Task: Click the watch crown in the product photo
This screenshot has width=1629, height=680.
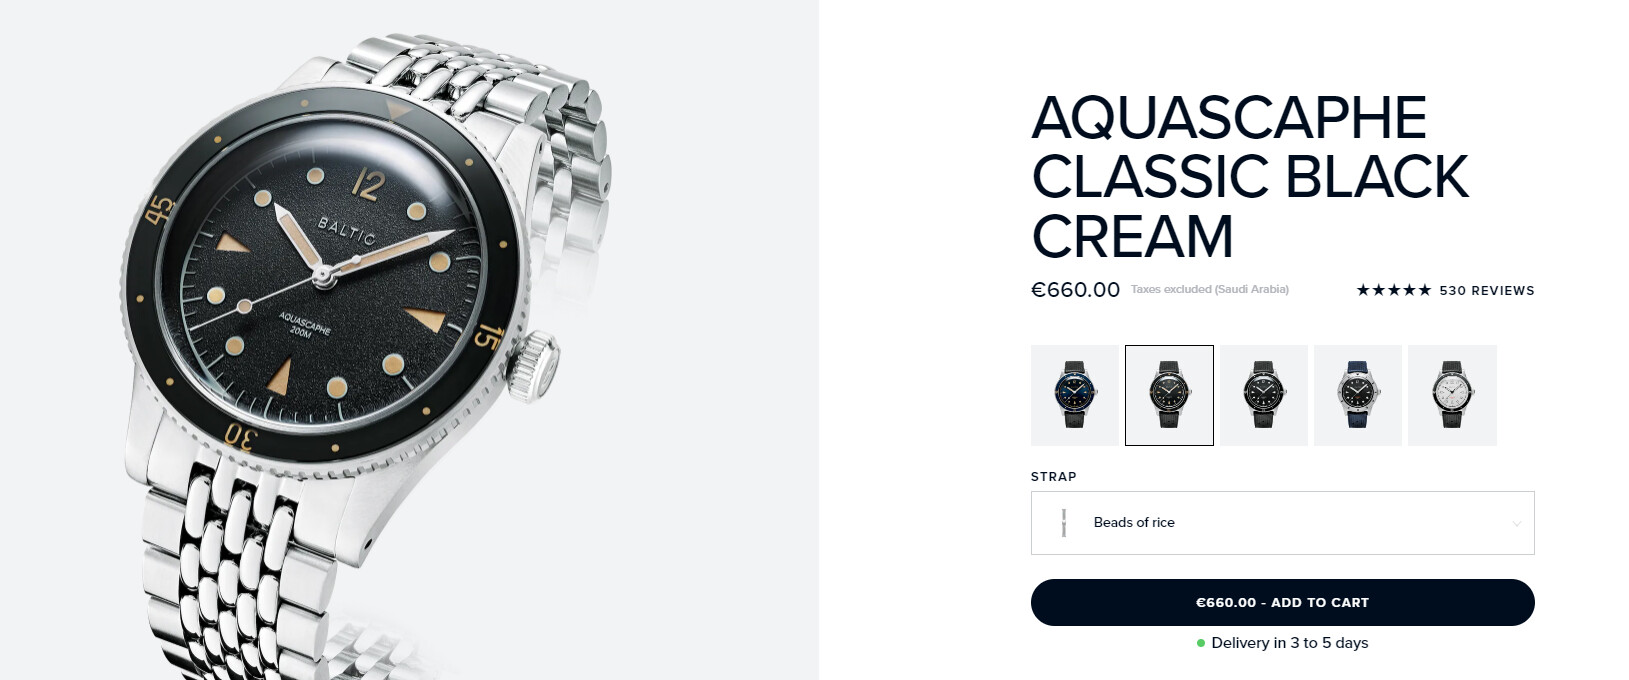Action: pos(532,366)
